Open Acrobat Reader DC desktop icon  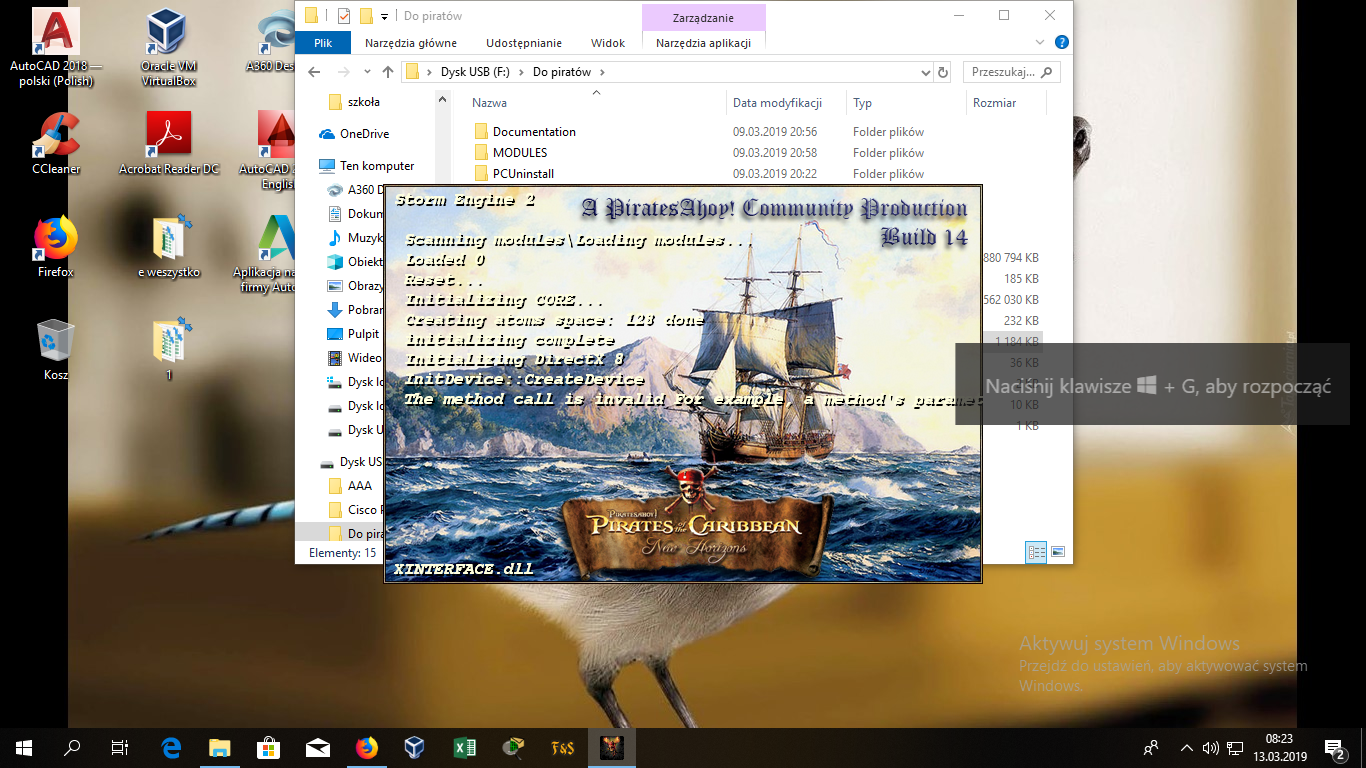(169, 143)
